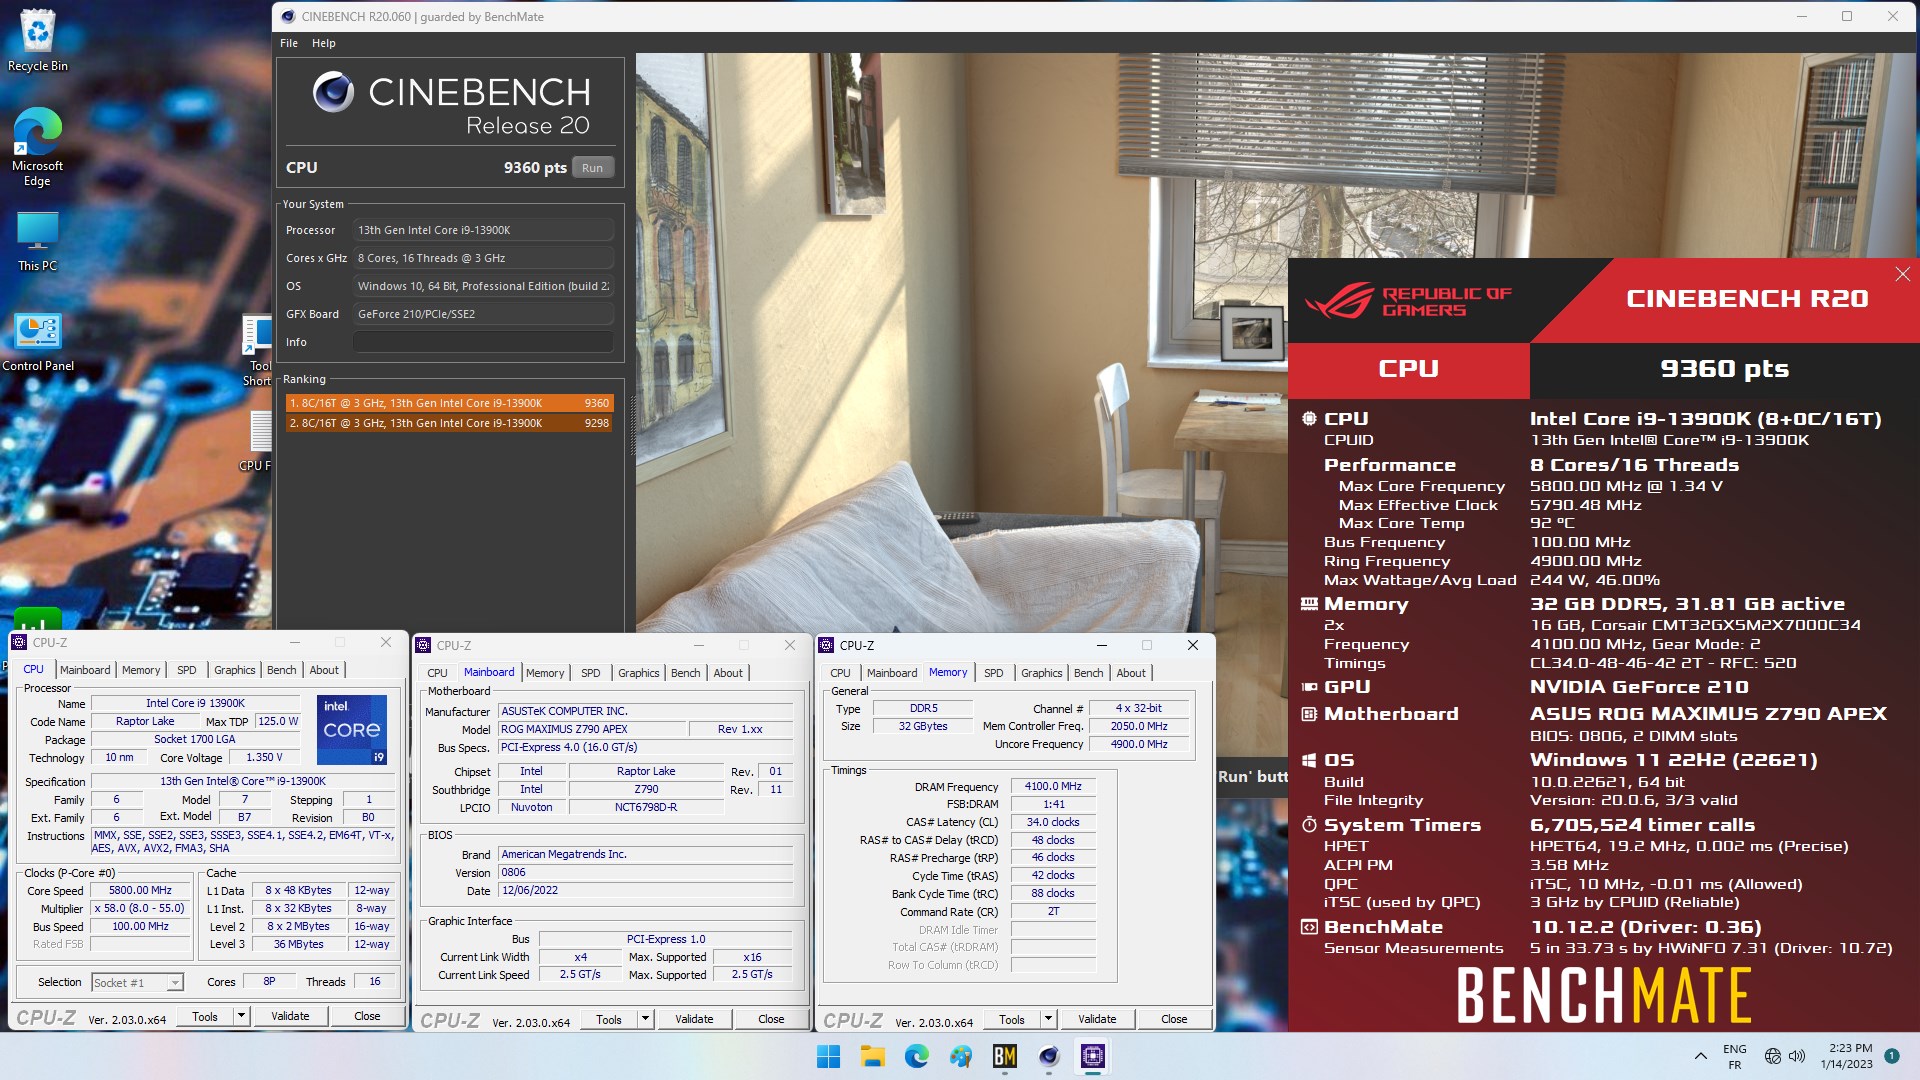Click Validate in Memory CPU-Z window
This screenshot has width=1920, height=1080.
click(1097, 1019)
